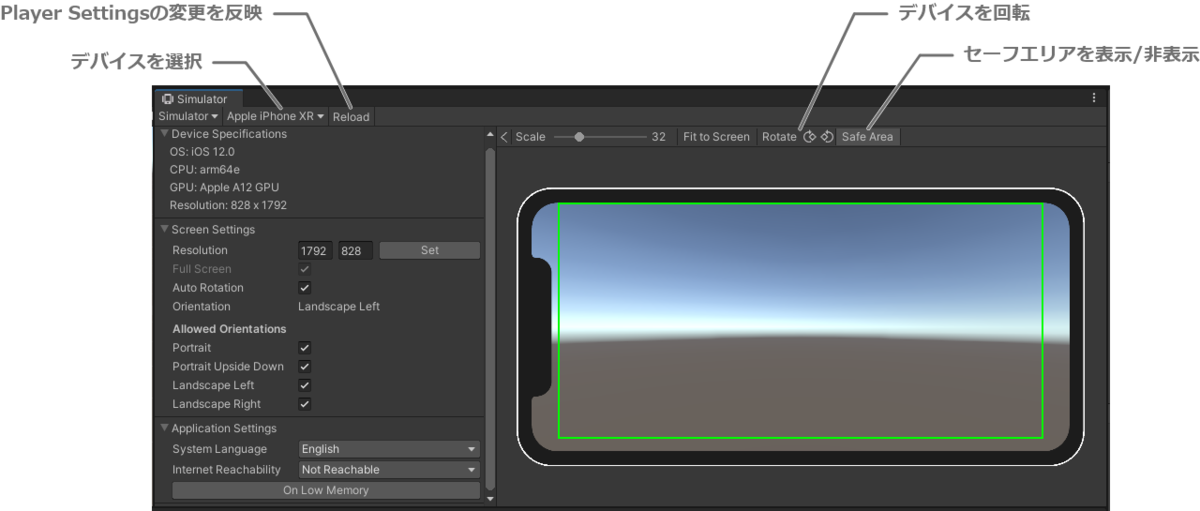
Task: Toggle the Safe Area display button
Action: 867,137
